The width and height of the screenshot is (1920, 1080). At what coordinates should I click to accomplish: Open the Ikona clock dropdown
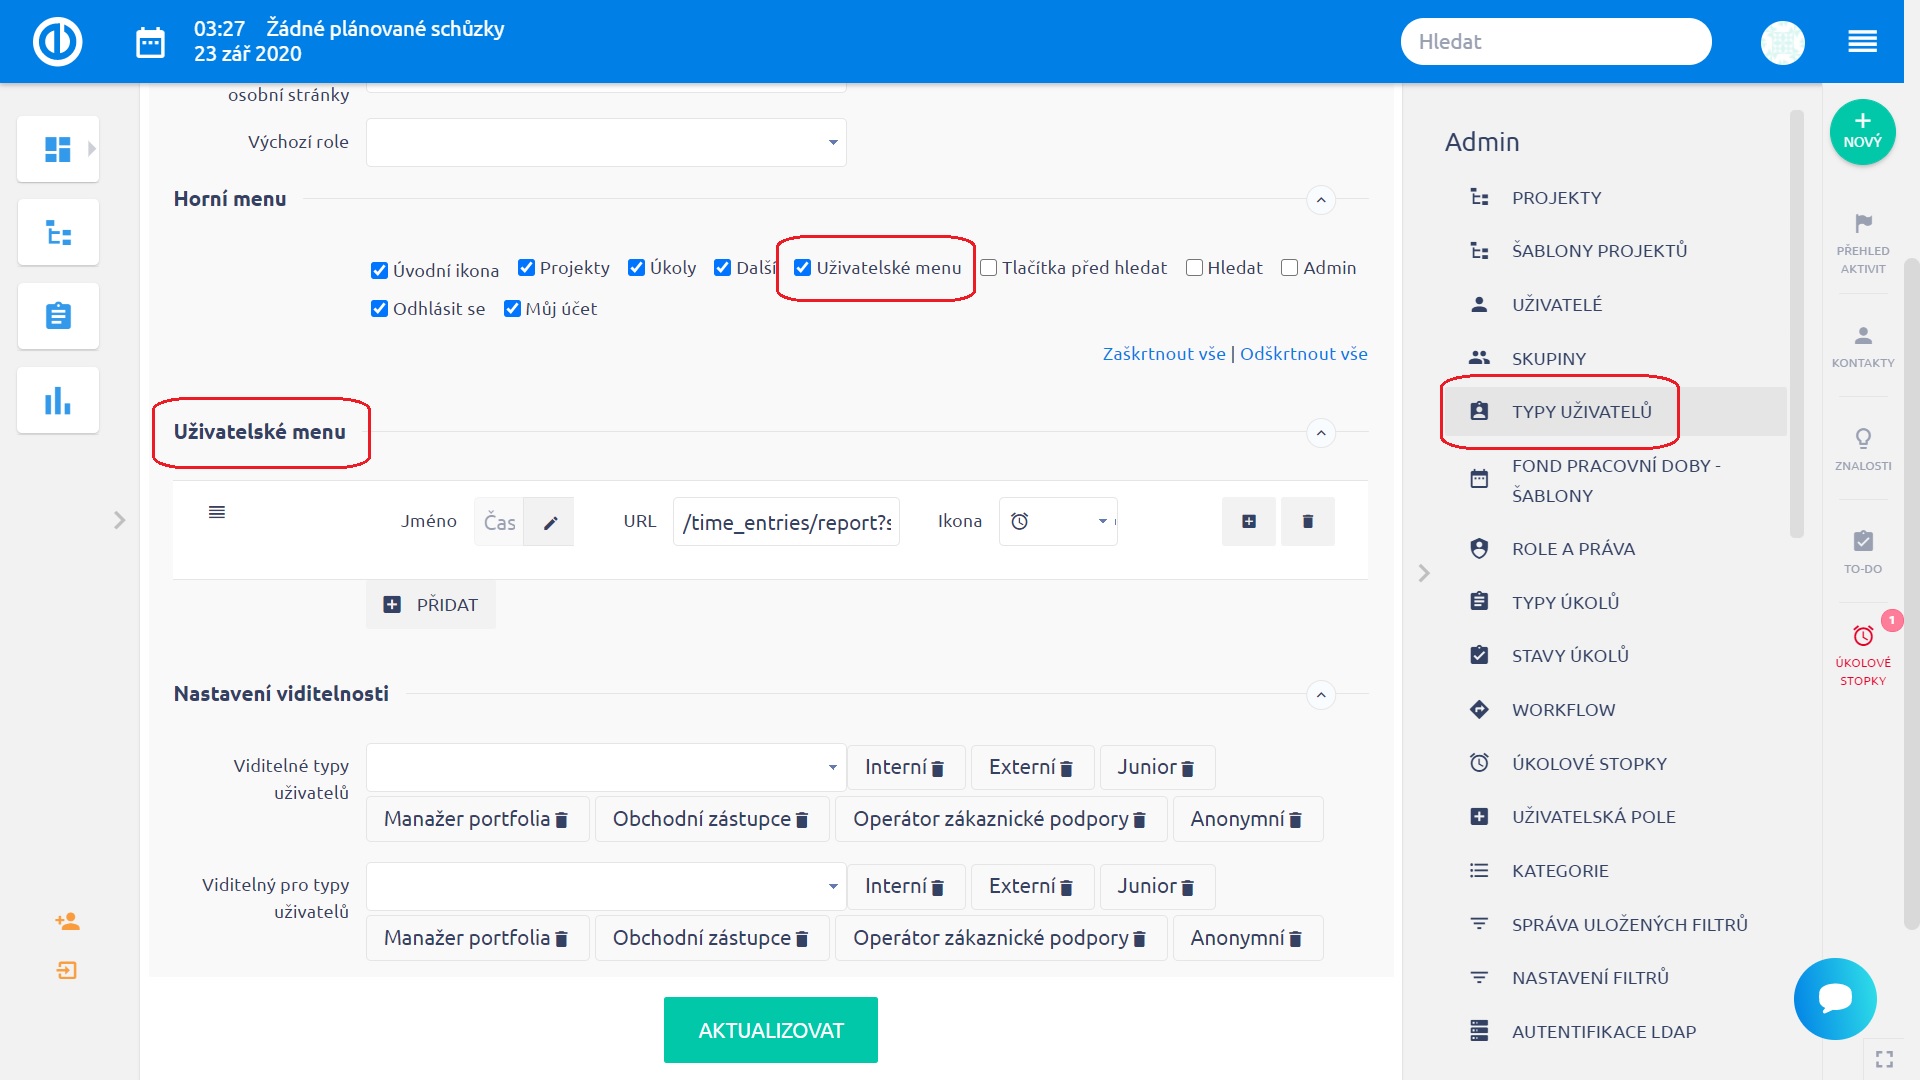[x=1058, y=521]
